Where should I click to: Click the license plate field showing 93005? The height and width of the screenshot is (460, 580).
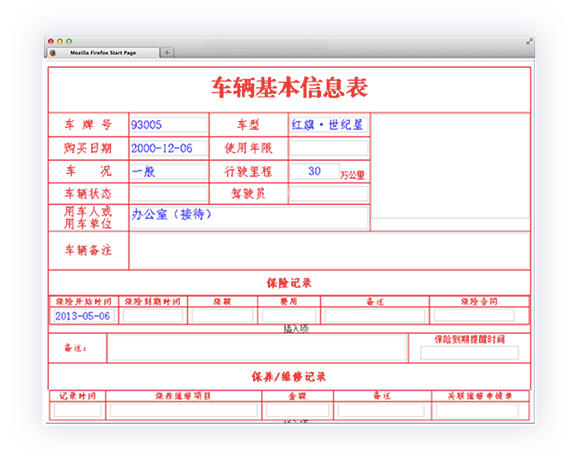pyautogui.click(x=168, y=125)
